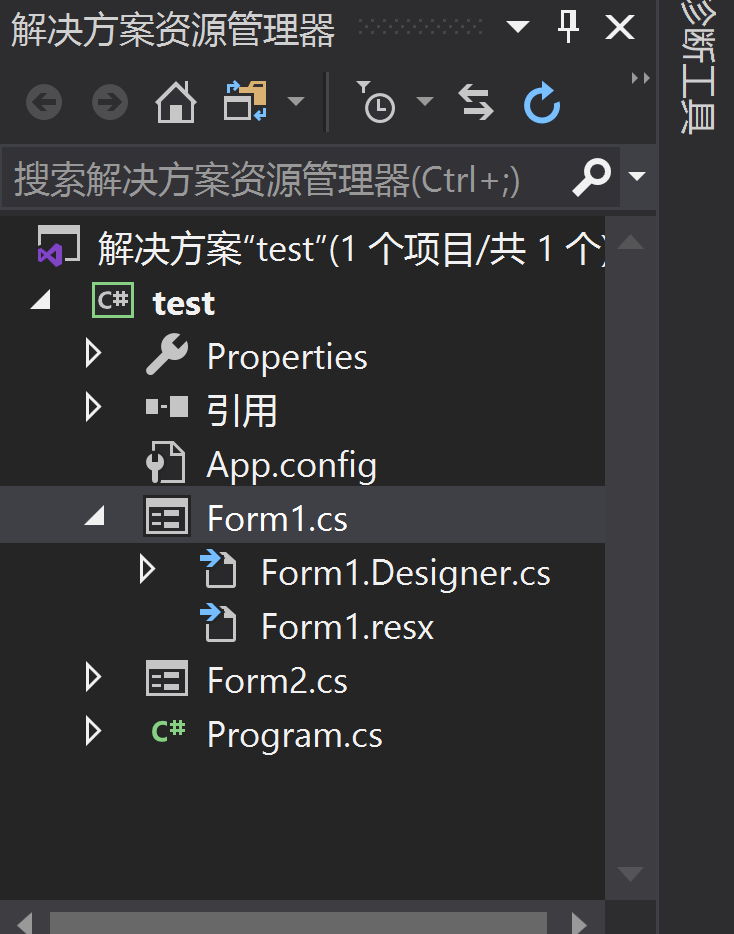Activate Sync with Active Document icon
Screen dimensions: 734x934
475,101
